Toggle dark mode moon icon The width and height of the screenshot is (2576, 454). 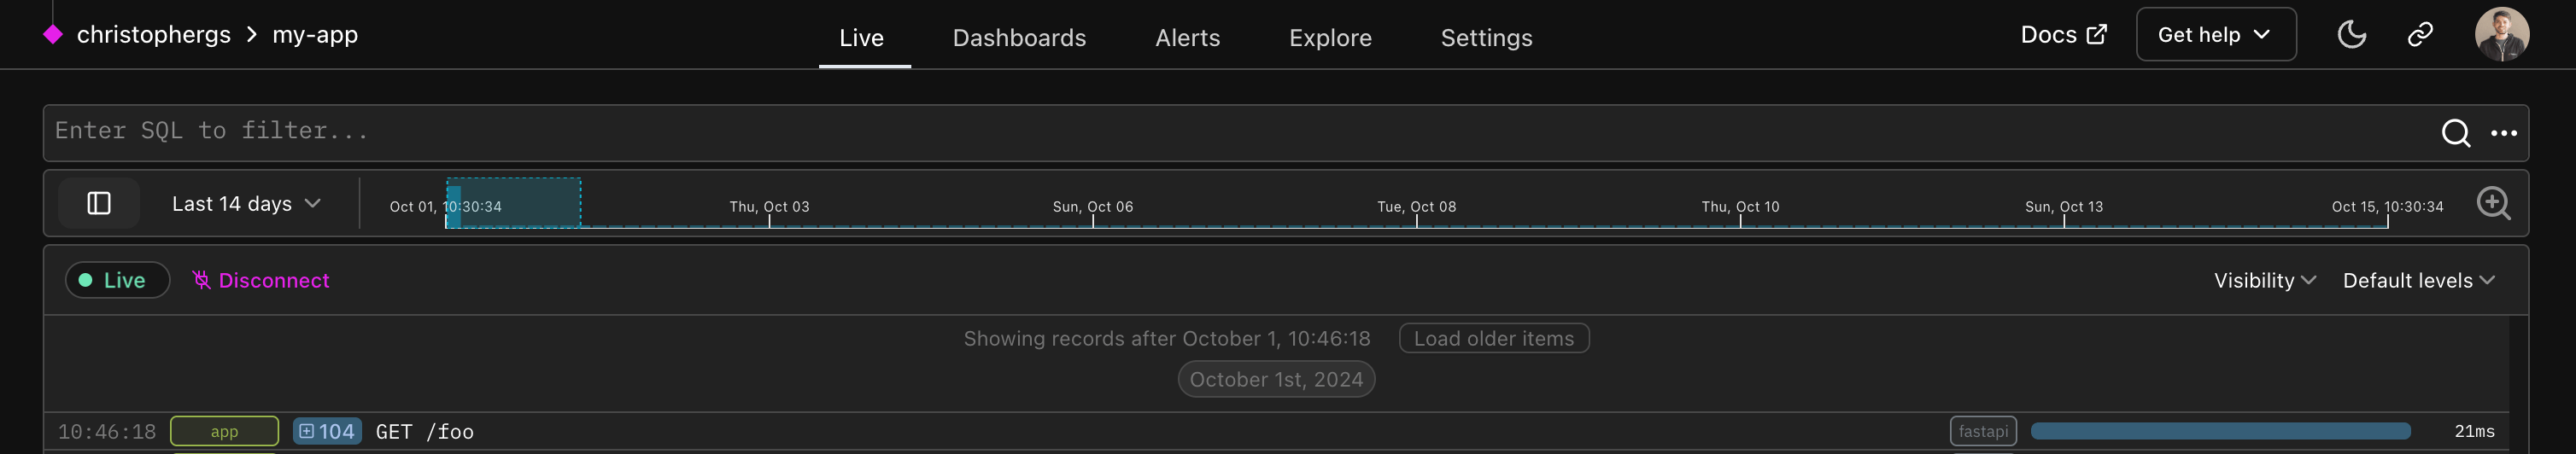pos(2351,35)
